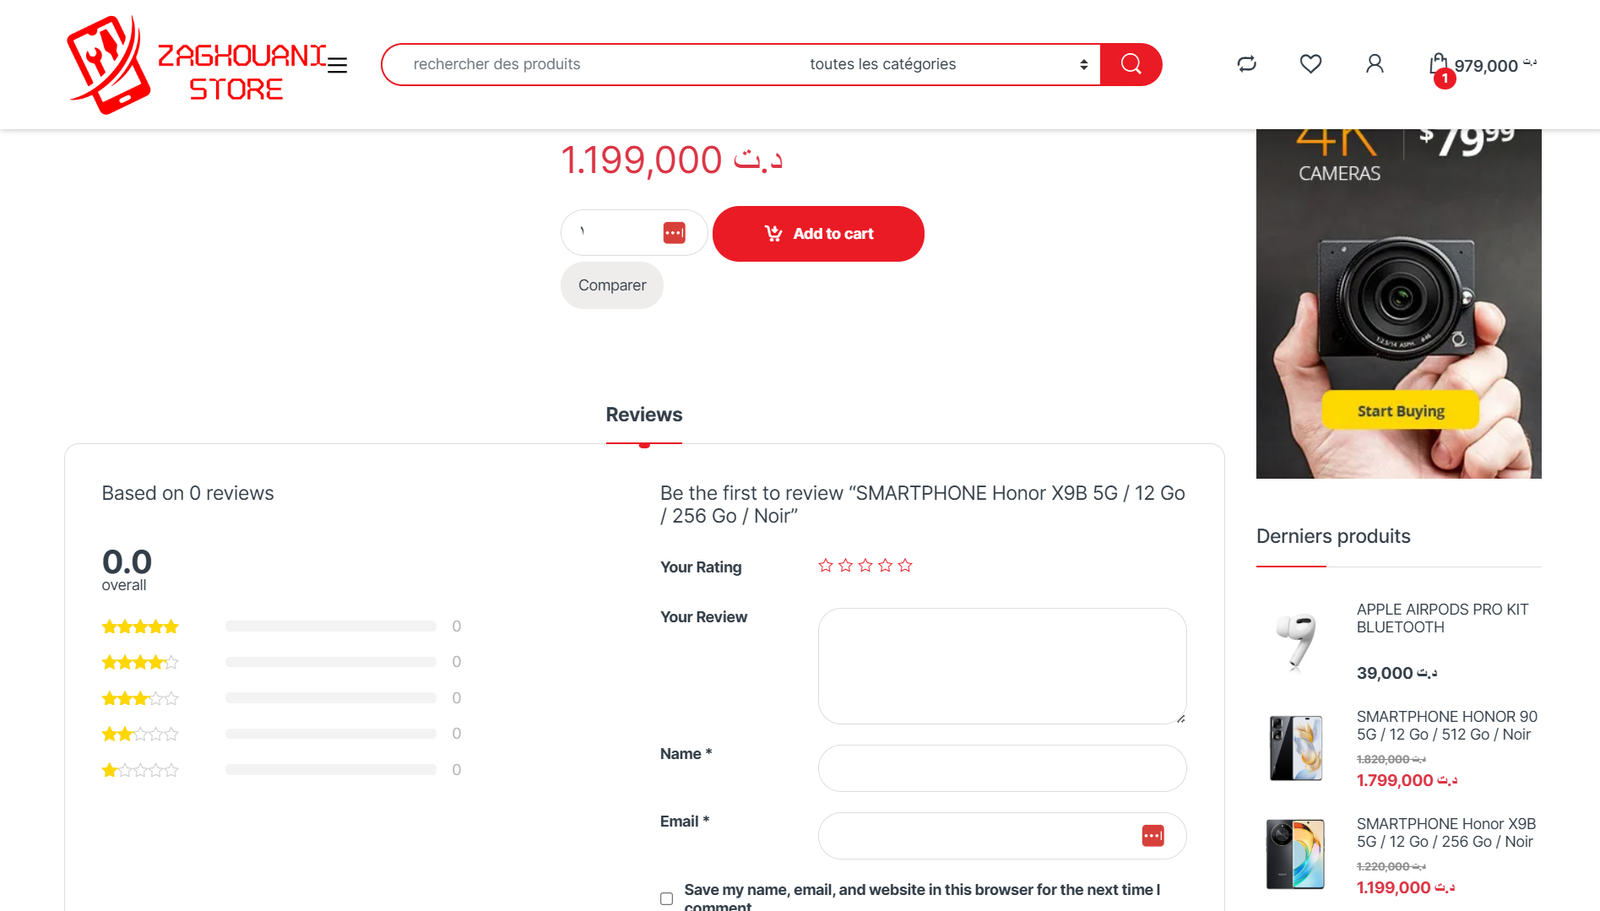This screenshot has width=1600, height=911.
Task: Open the compare refresh-arrows icon in header
Action: pos(1246,64)
